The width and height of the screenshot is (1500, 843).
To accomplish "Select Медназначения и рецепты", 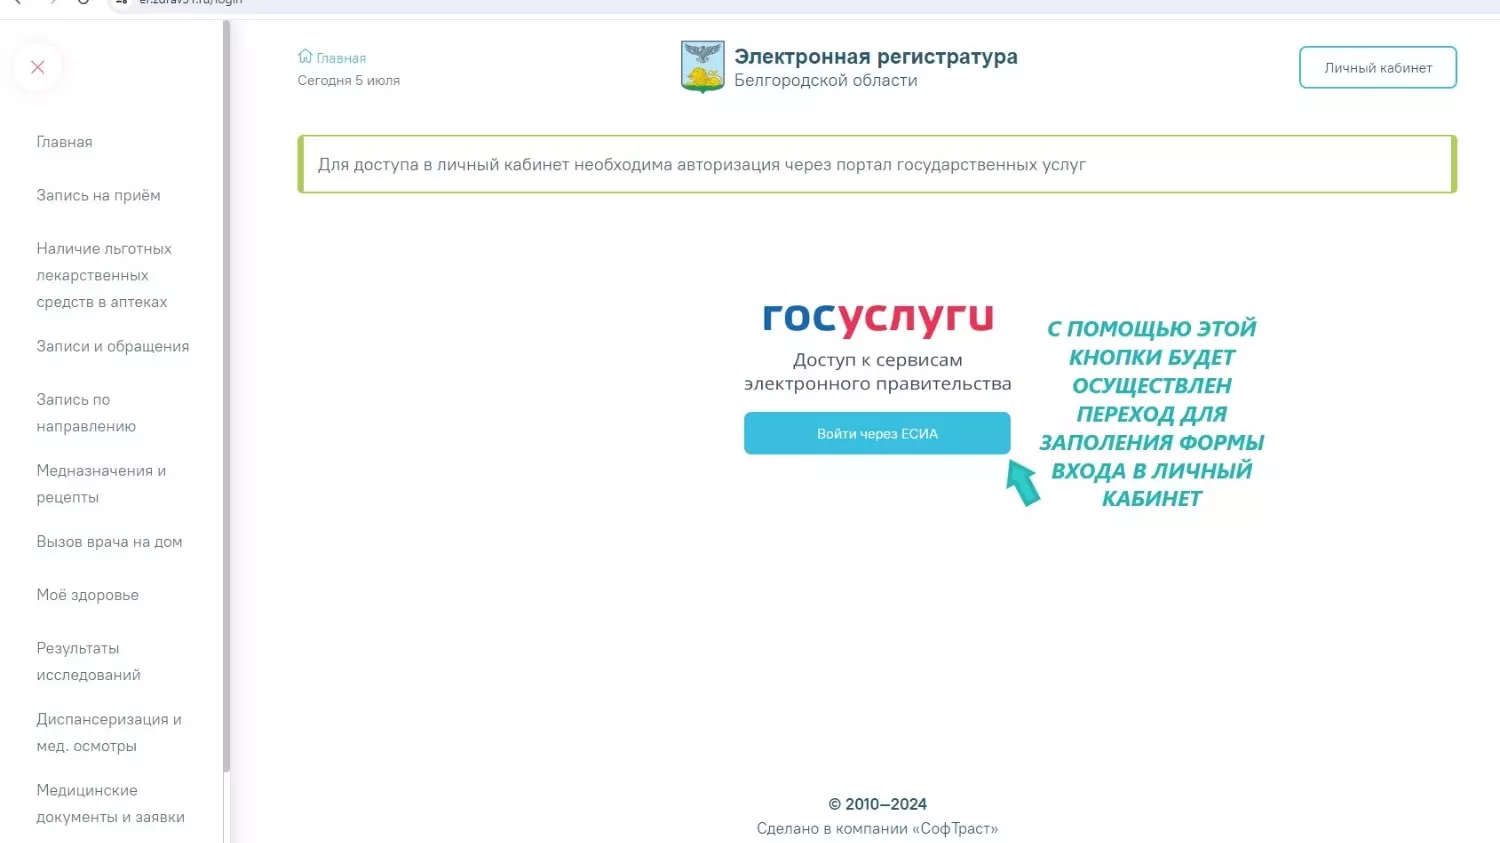I will pos(101,484).
